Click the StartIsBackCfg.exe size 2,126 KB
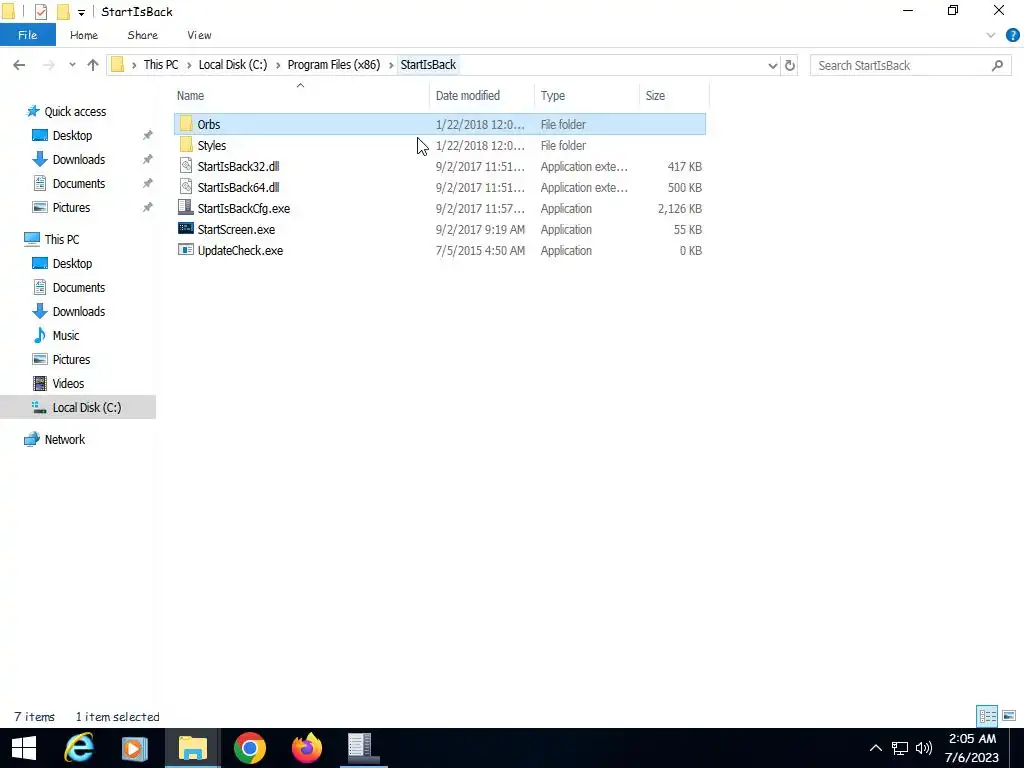The width and height of the screenshot is (1024, 768). (x=679, y=208)
